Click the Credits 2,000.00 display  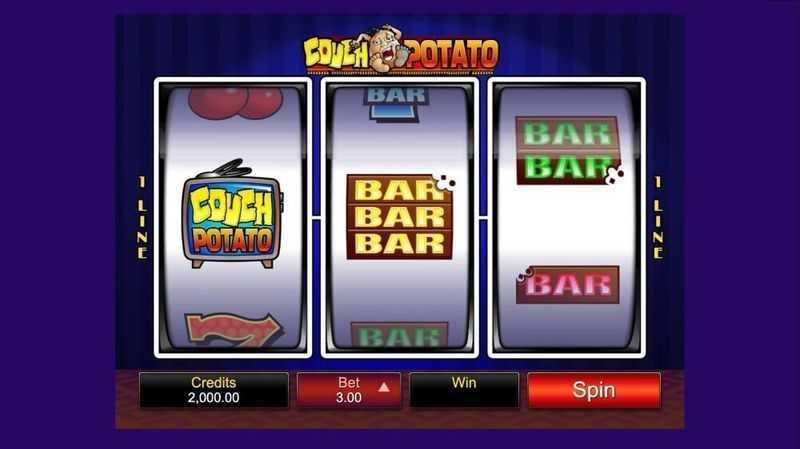pyautogui.click(x=214, y=390)
